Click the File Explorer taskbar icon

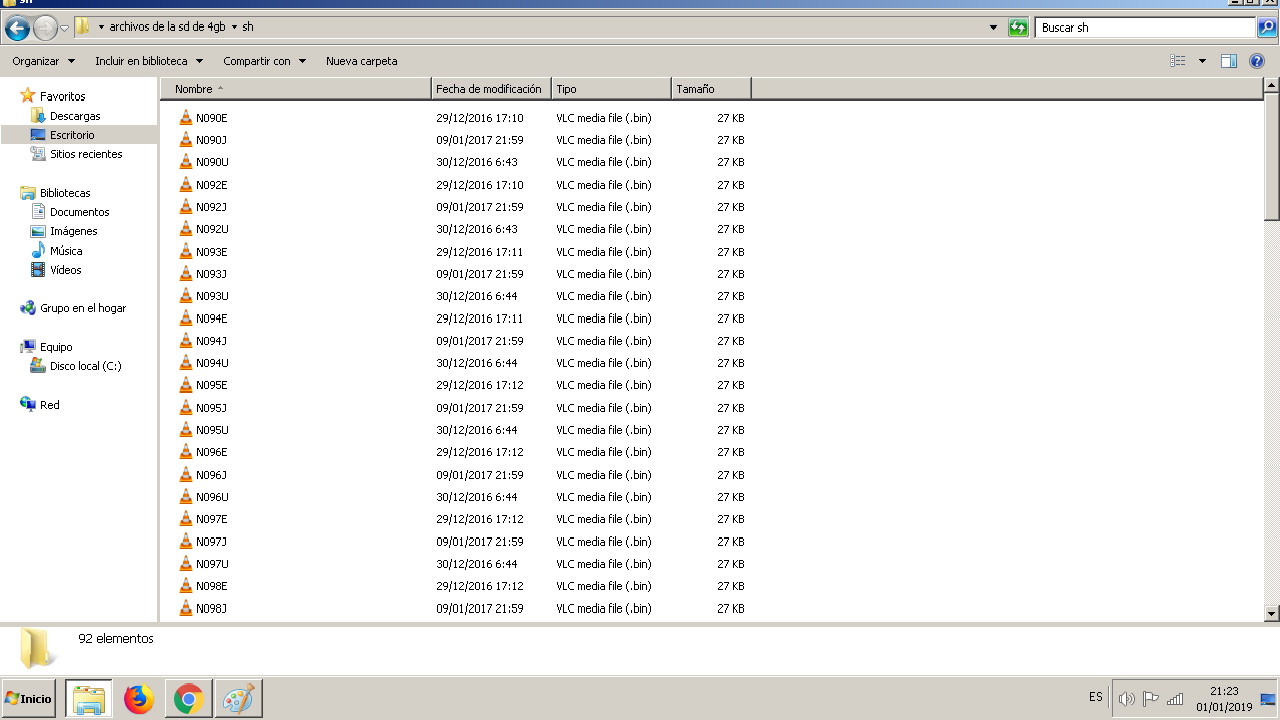(89, 699)
